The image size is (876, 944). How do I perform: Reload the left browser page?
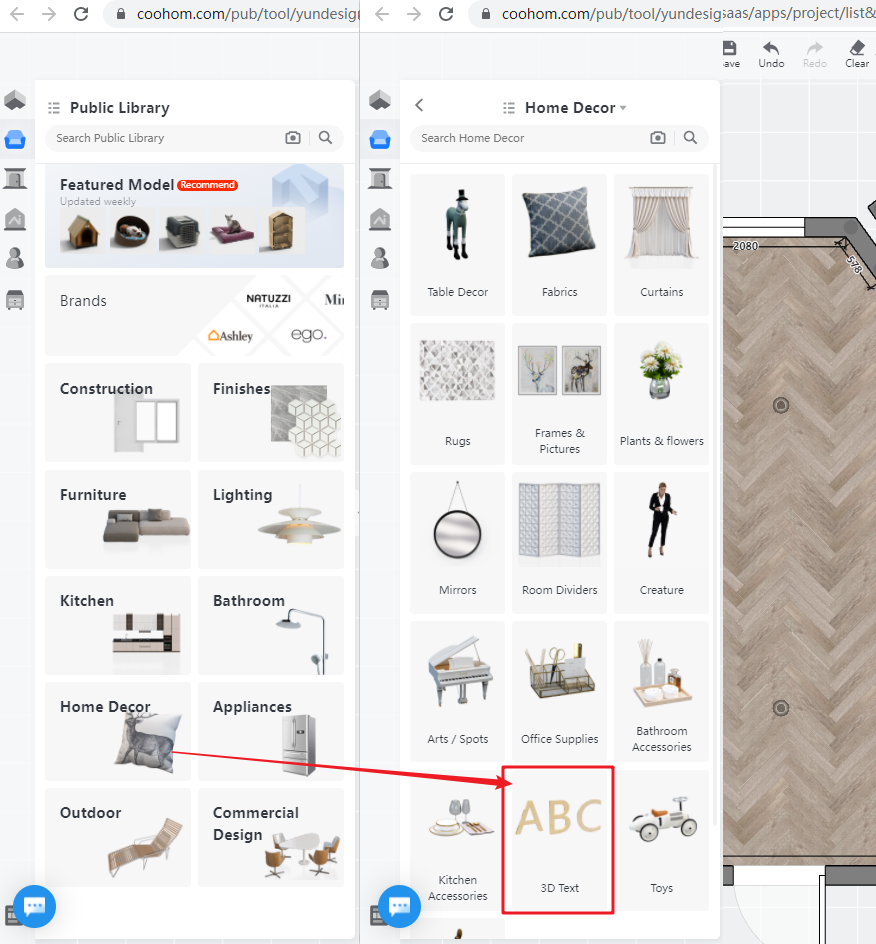click(x=81, y=14)
